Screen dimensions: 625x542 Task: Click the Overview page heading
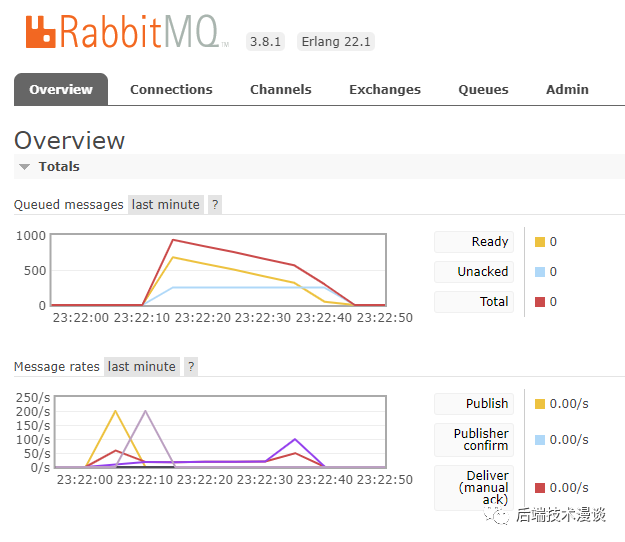(69, 140)
